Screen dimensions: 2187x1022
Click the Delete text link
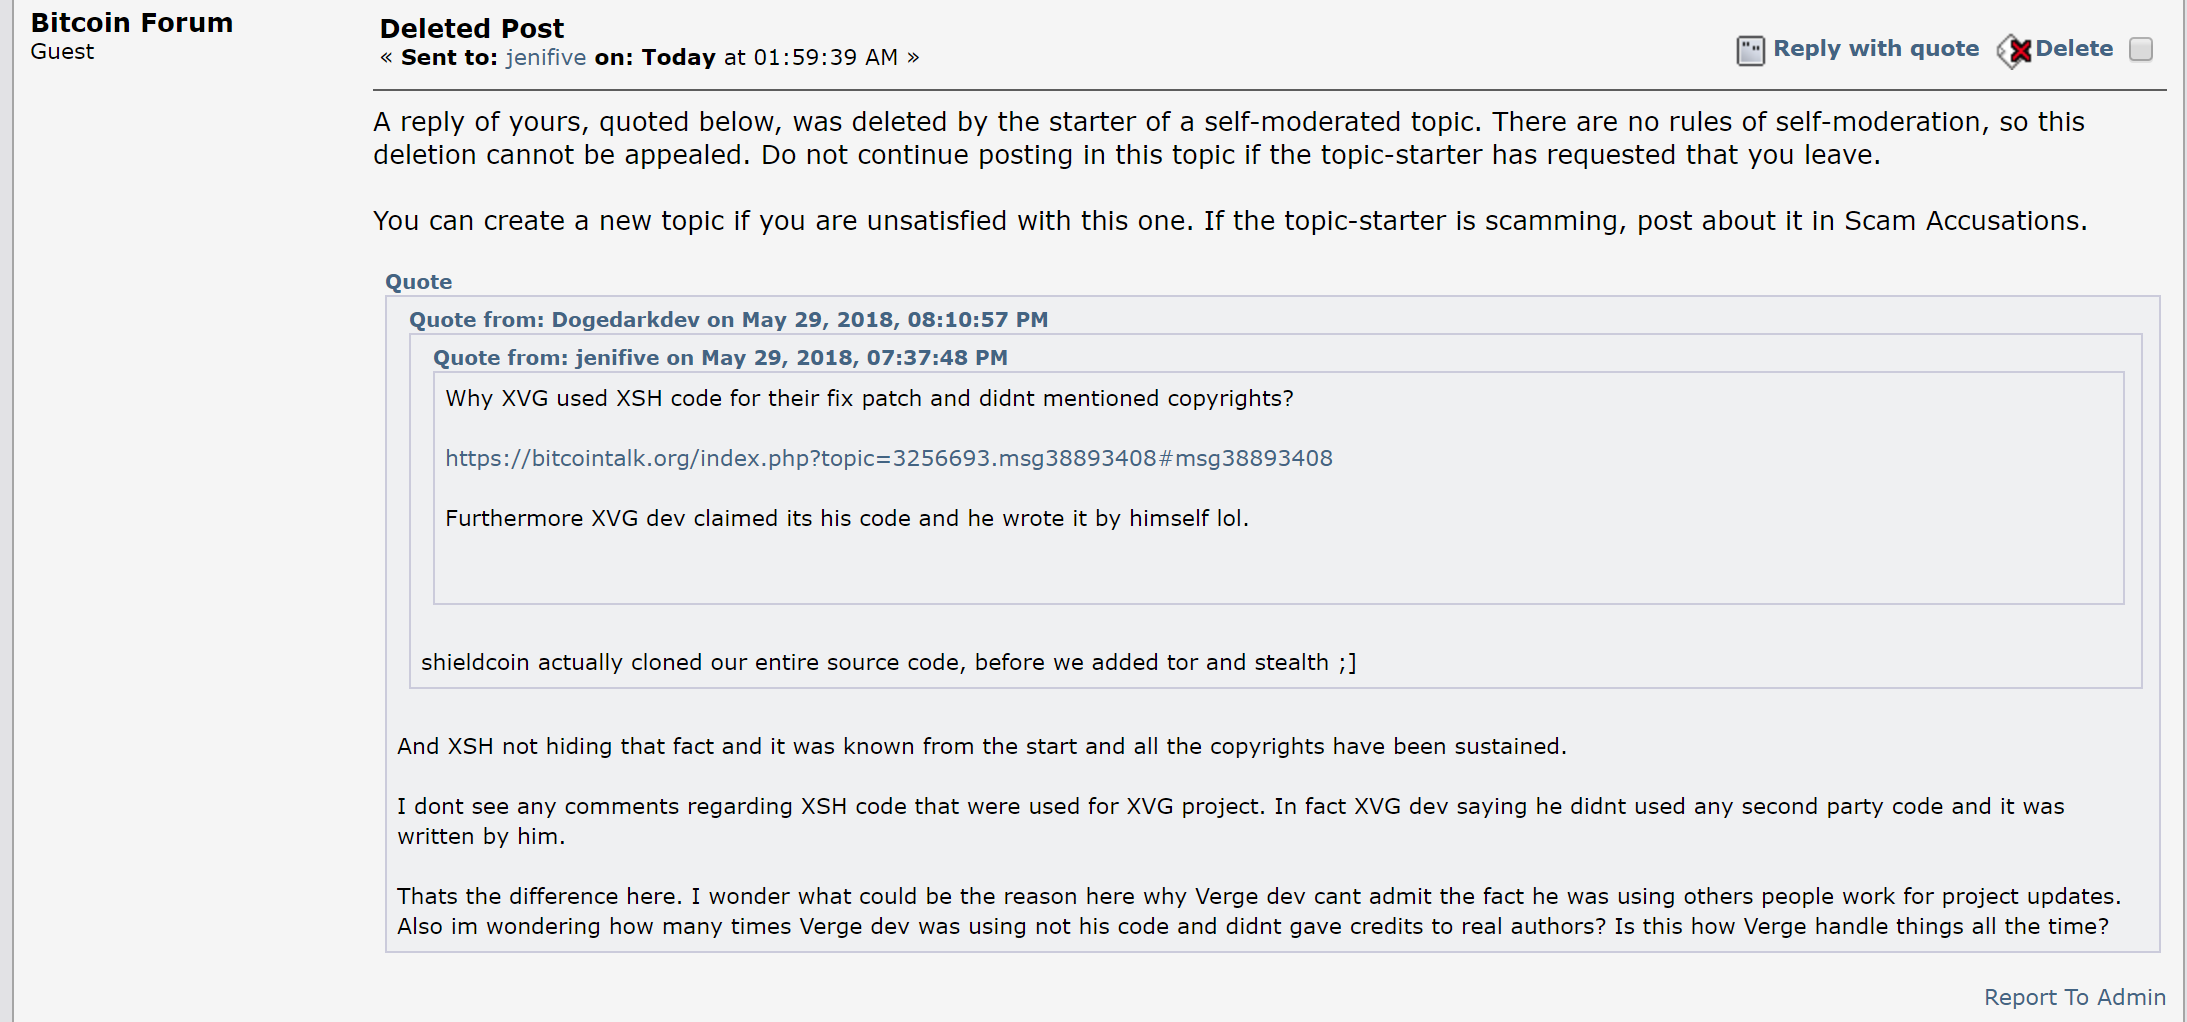[x=2074, y=48]
